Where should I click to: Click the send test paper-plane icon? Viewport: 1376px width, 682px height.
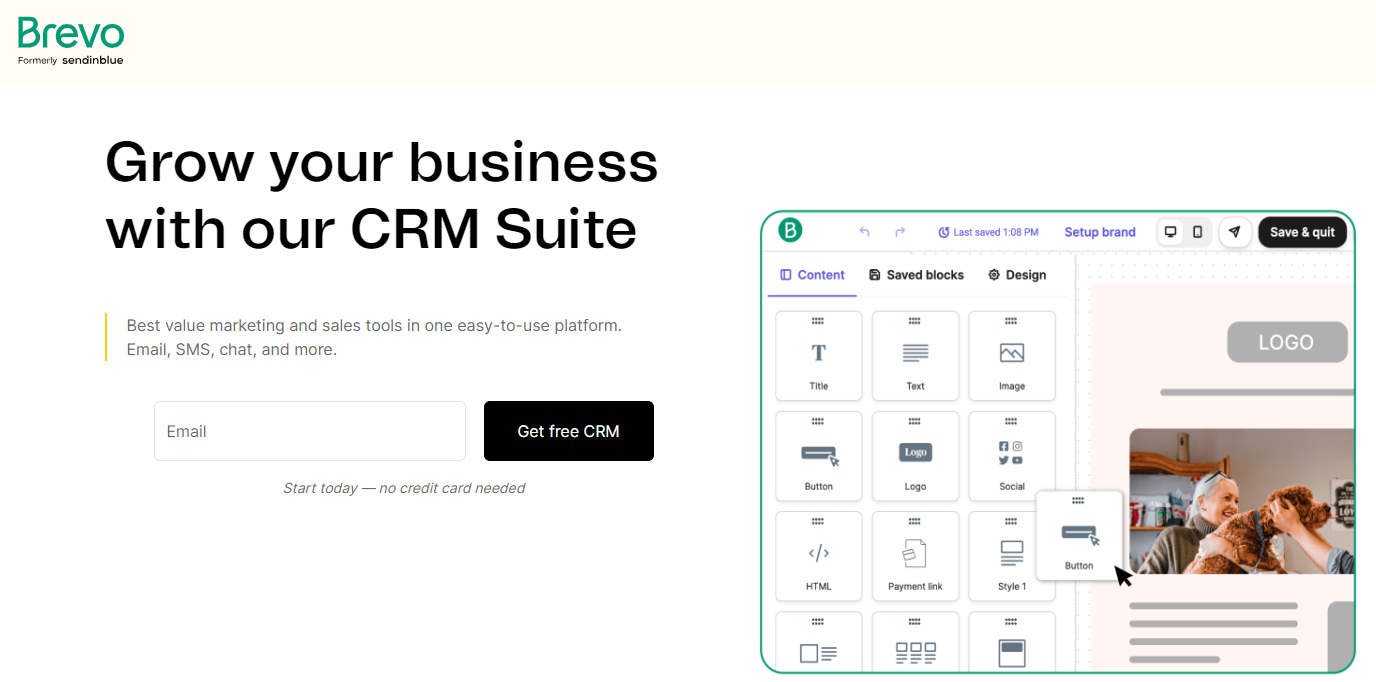pyautogui.click(x=1235, y=232)
